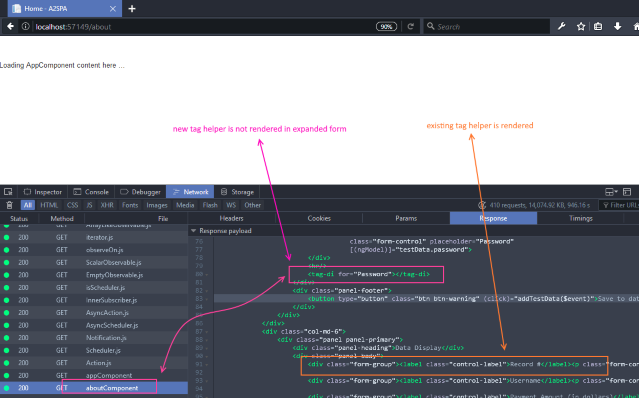The height and width of the screenshot is (398, 639).
Task: Switch to the Headers details tab
Action: (231, 218)
